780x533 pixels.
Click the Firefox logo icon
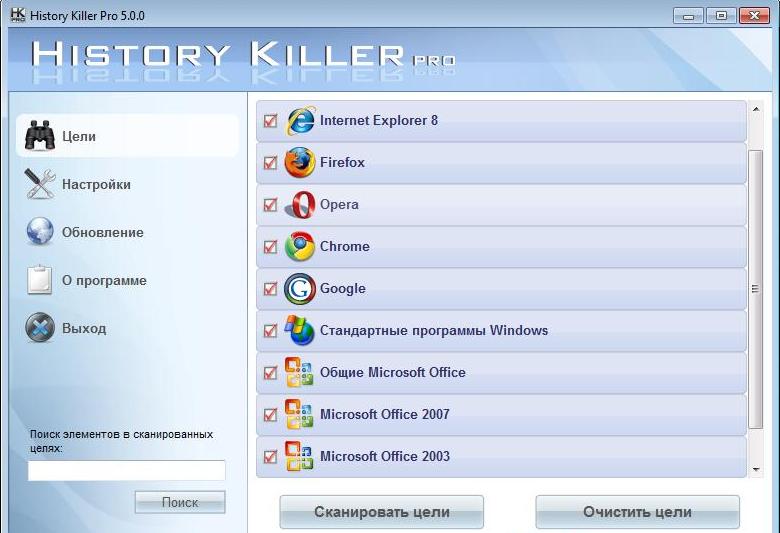click(x=299, y=162)
